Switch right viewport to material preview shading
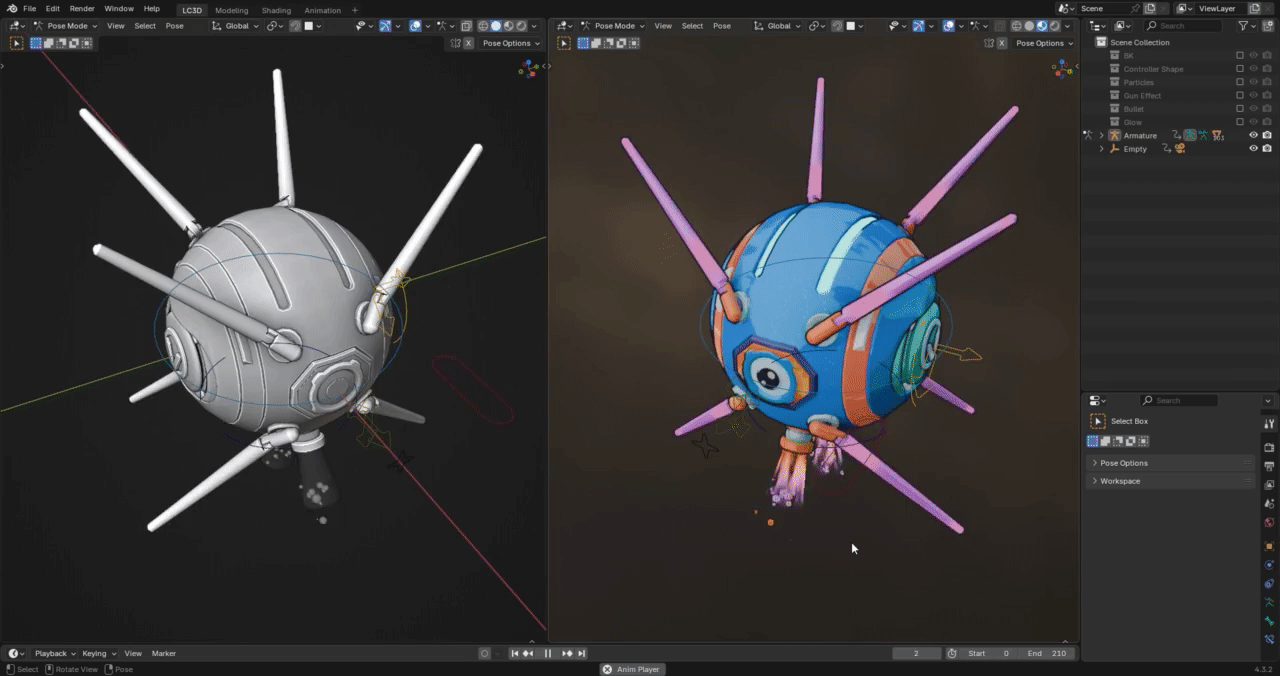 (1041, 26)
